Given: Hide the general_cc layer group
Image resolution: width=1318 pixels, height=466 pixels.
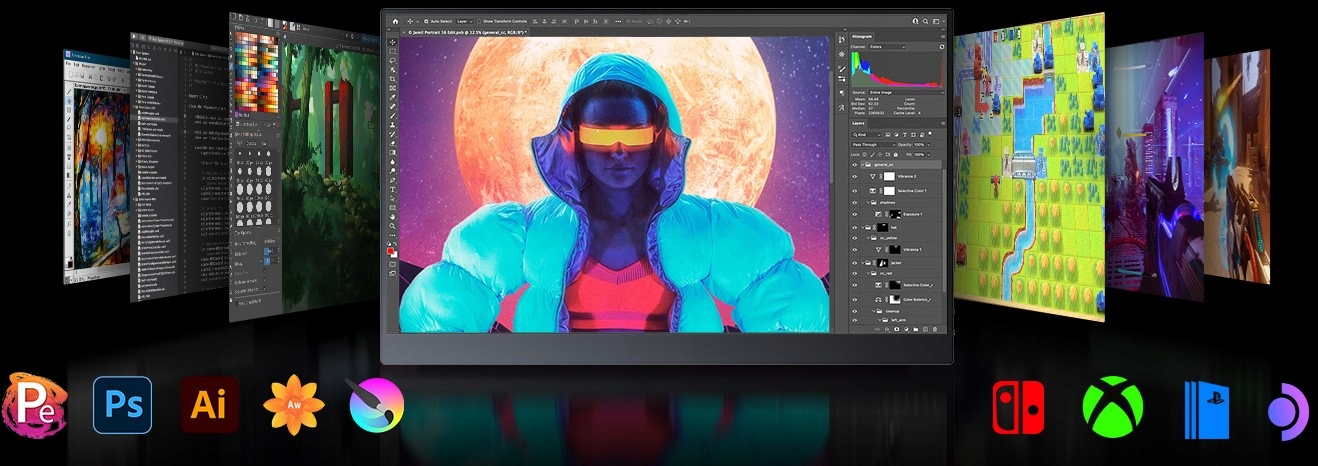Looking at the screenshot, I should pyautogui.click(x=855, y=165).
